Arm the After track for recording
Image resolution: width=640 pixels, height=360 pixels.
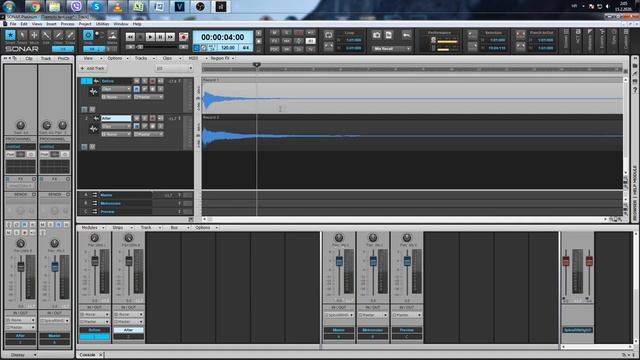click(153, 118)
